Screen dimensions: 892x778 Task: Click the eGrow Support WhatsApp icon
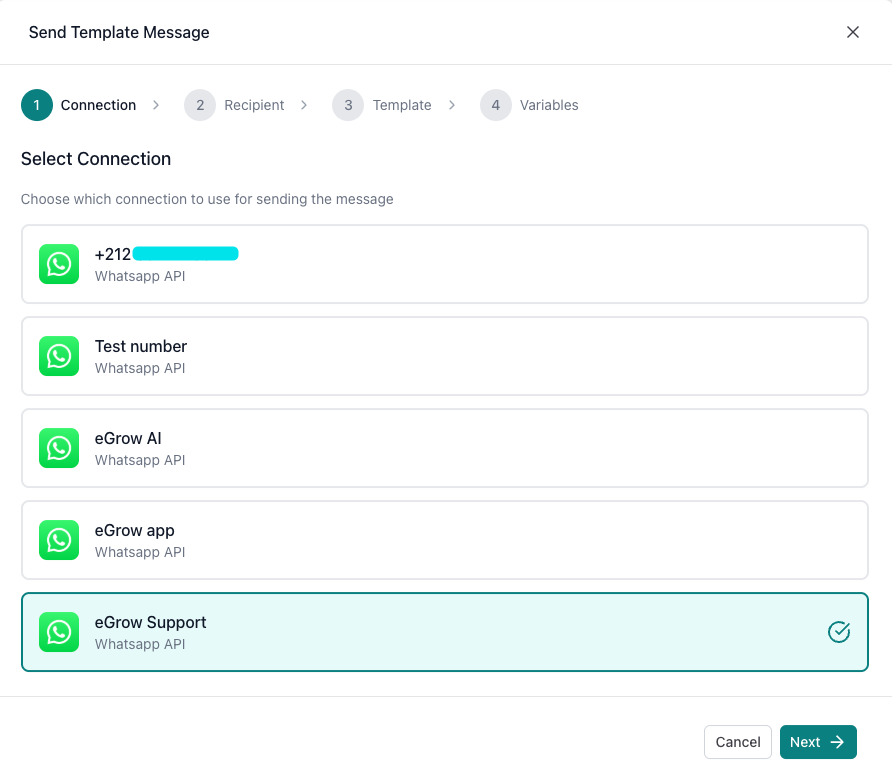coord(59,632)
